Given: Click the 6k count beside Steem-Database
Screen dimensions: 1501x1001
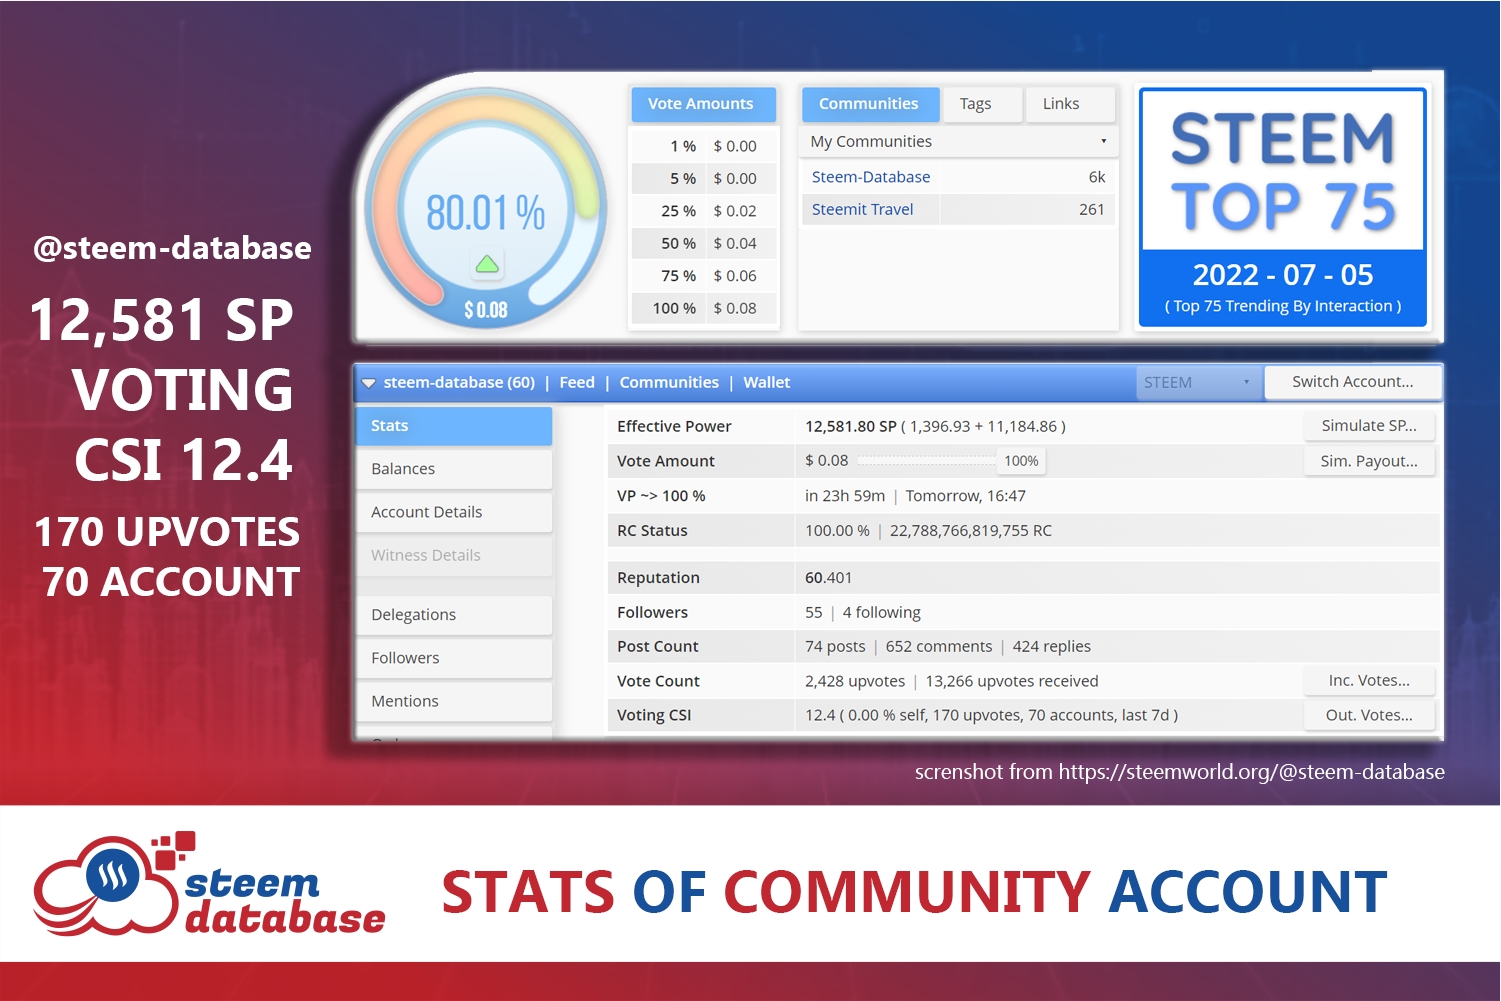Looking at the screenshot, I should click(x=1097, y=177).
